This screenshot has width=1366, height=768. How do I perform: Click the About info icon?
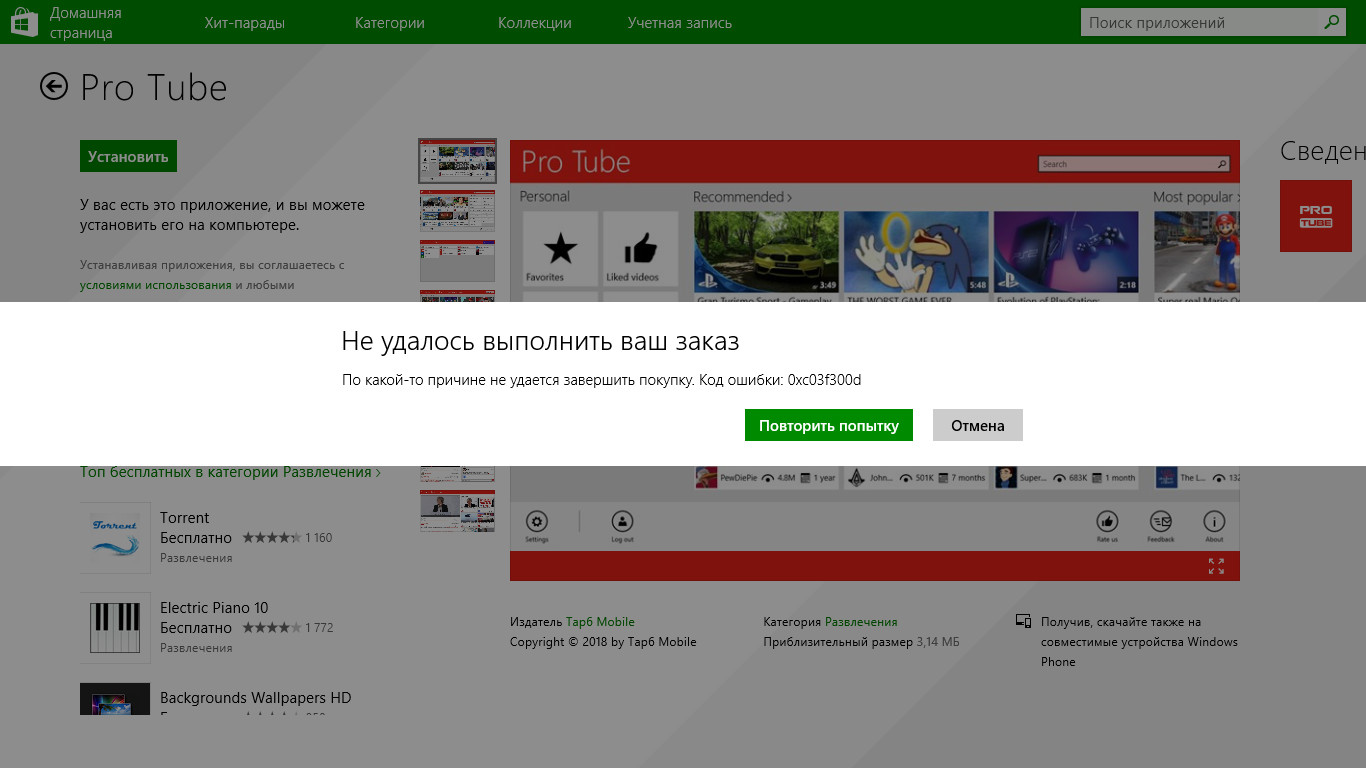[1214, 521]
